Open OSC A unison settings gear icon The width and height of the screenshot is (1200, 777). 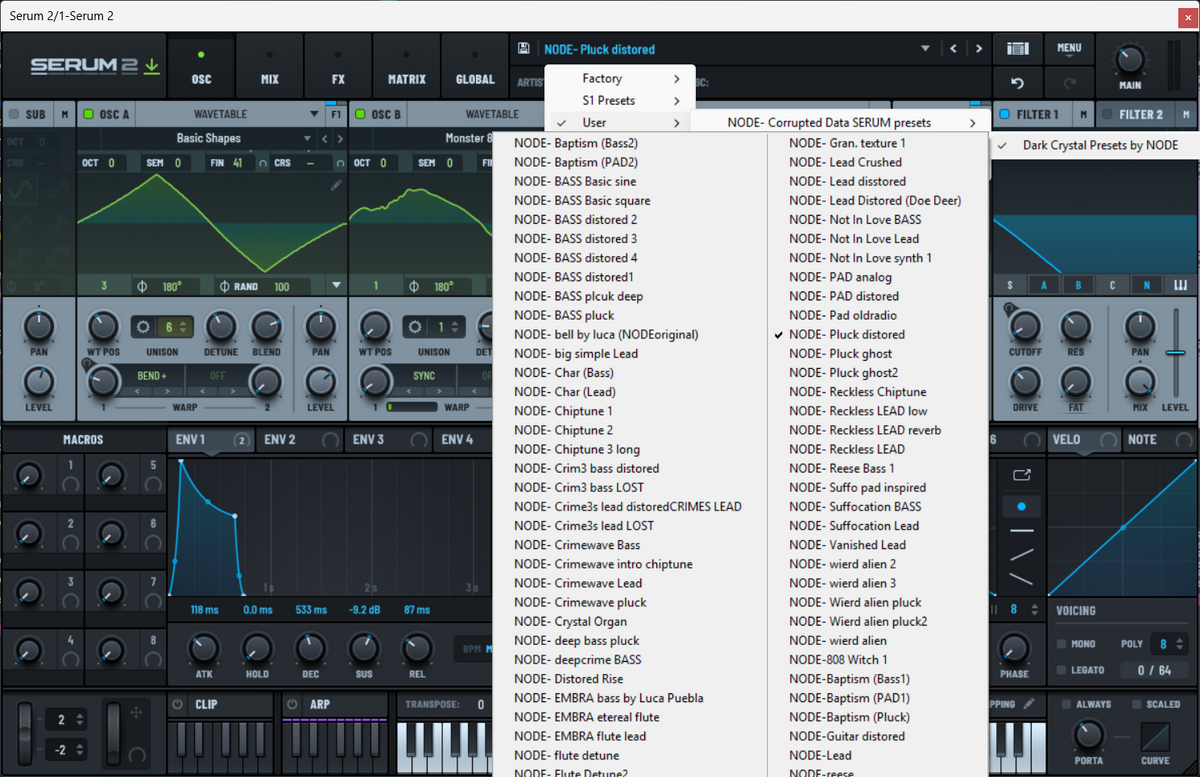pyautogui.click(x=144, y=327)
